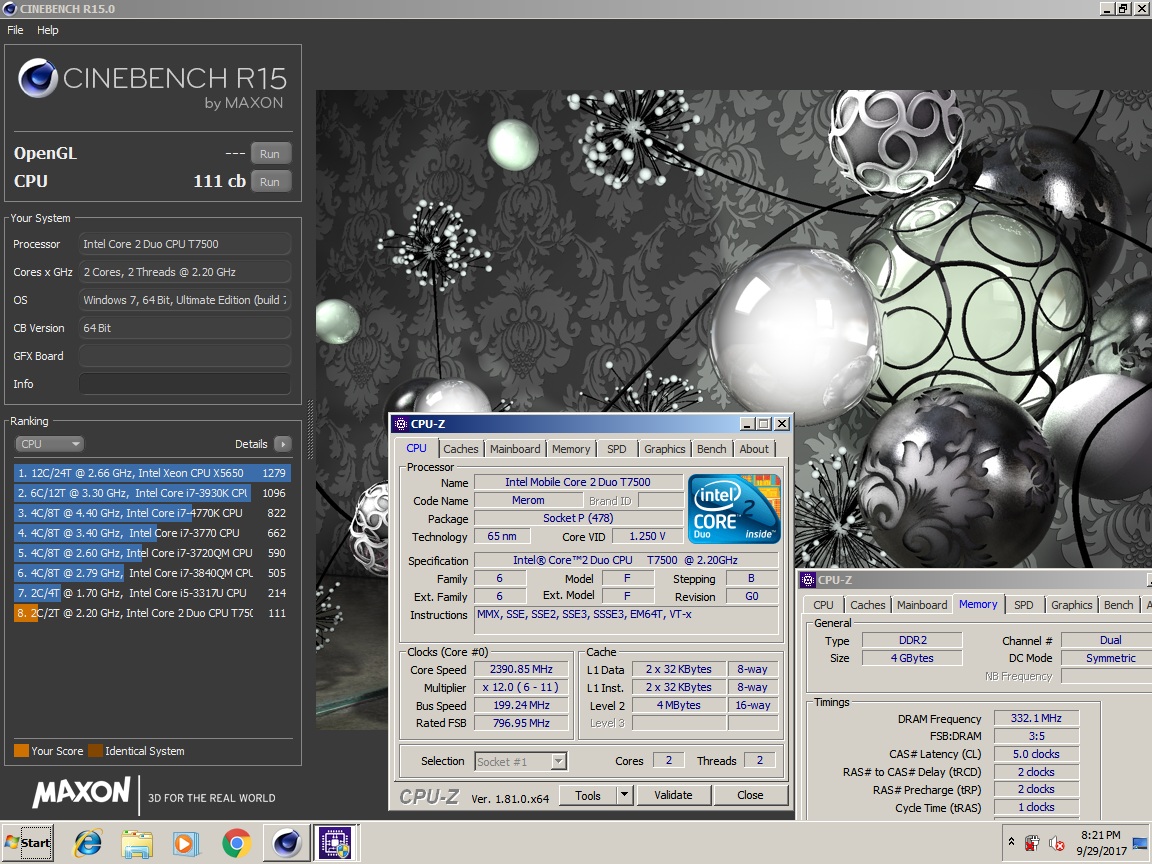Click the Core Speed value 2390.85 MHz

[521, 669]
